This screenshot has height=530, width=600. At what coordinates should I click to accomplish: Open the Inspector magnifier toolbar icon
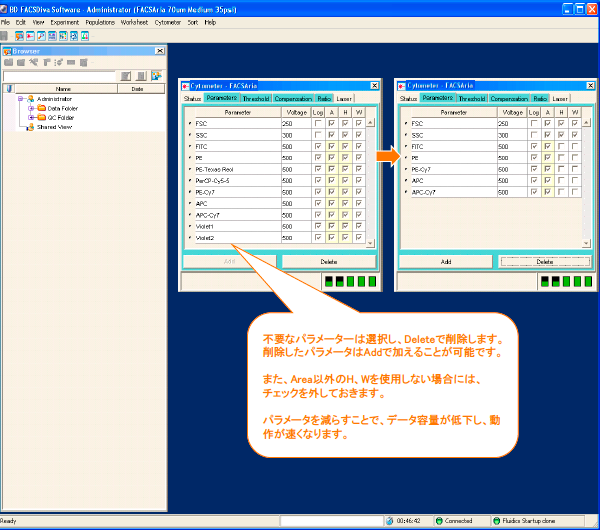pos(41,36)
